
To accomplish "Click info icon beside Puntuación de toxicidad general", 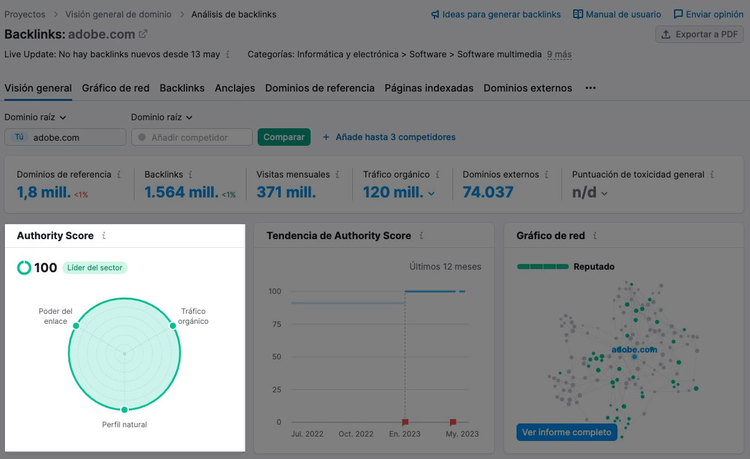I will tap(712, 175).
